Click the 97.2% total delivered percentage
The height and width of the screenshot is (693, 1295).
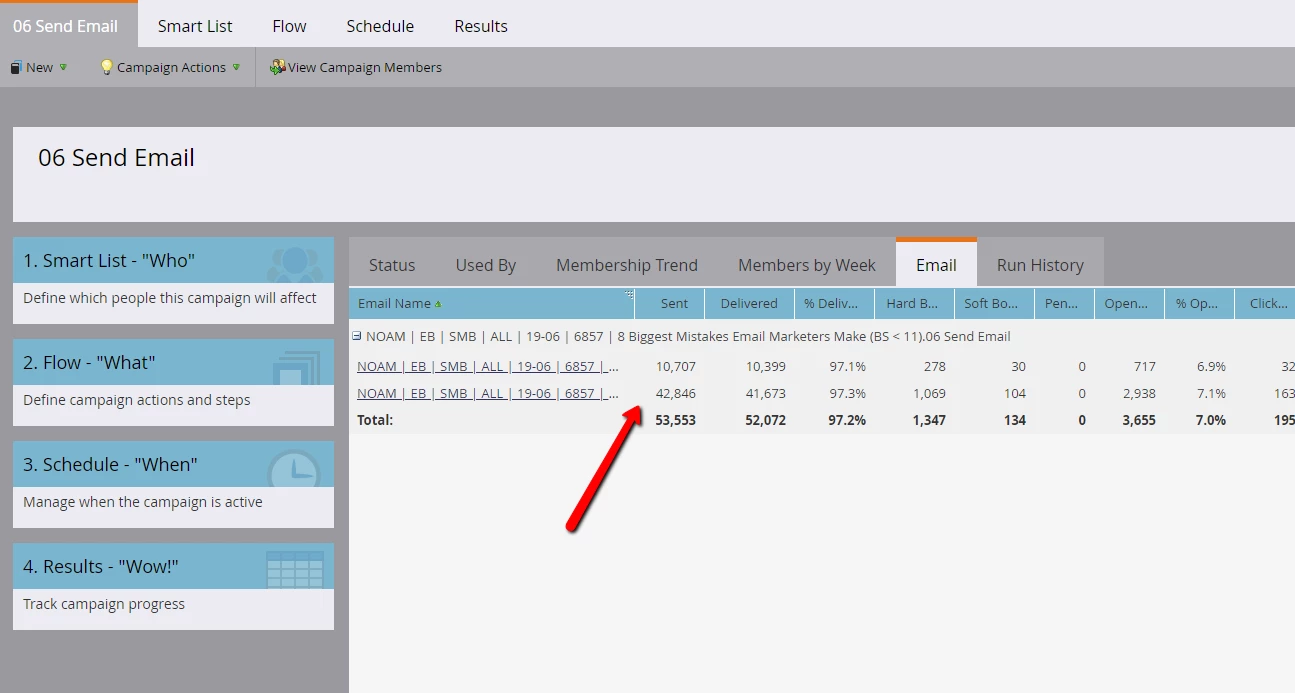tap(847, 421)
